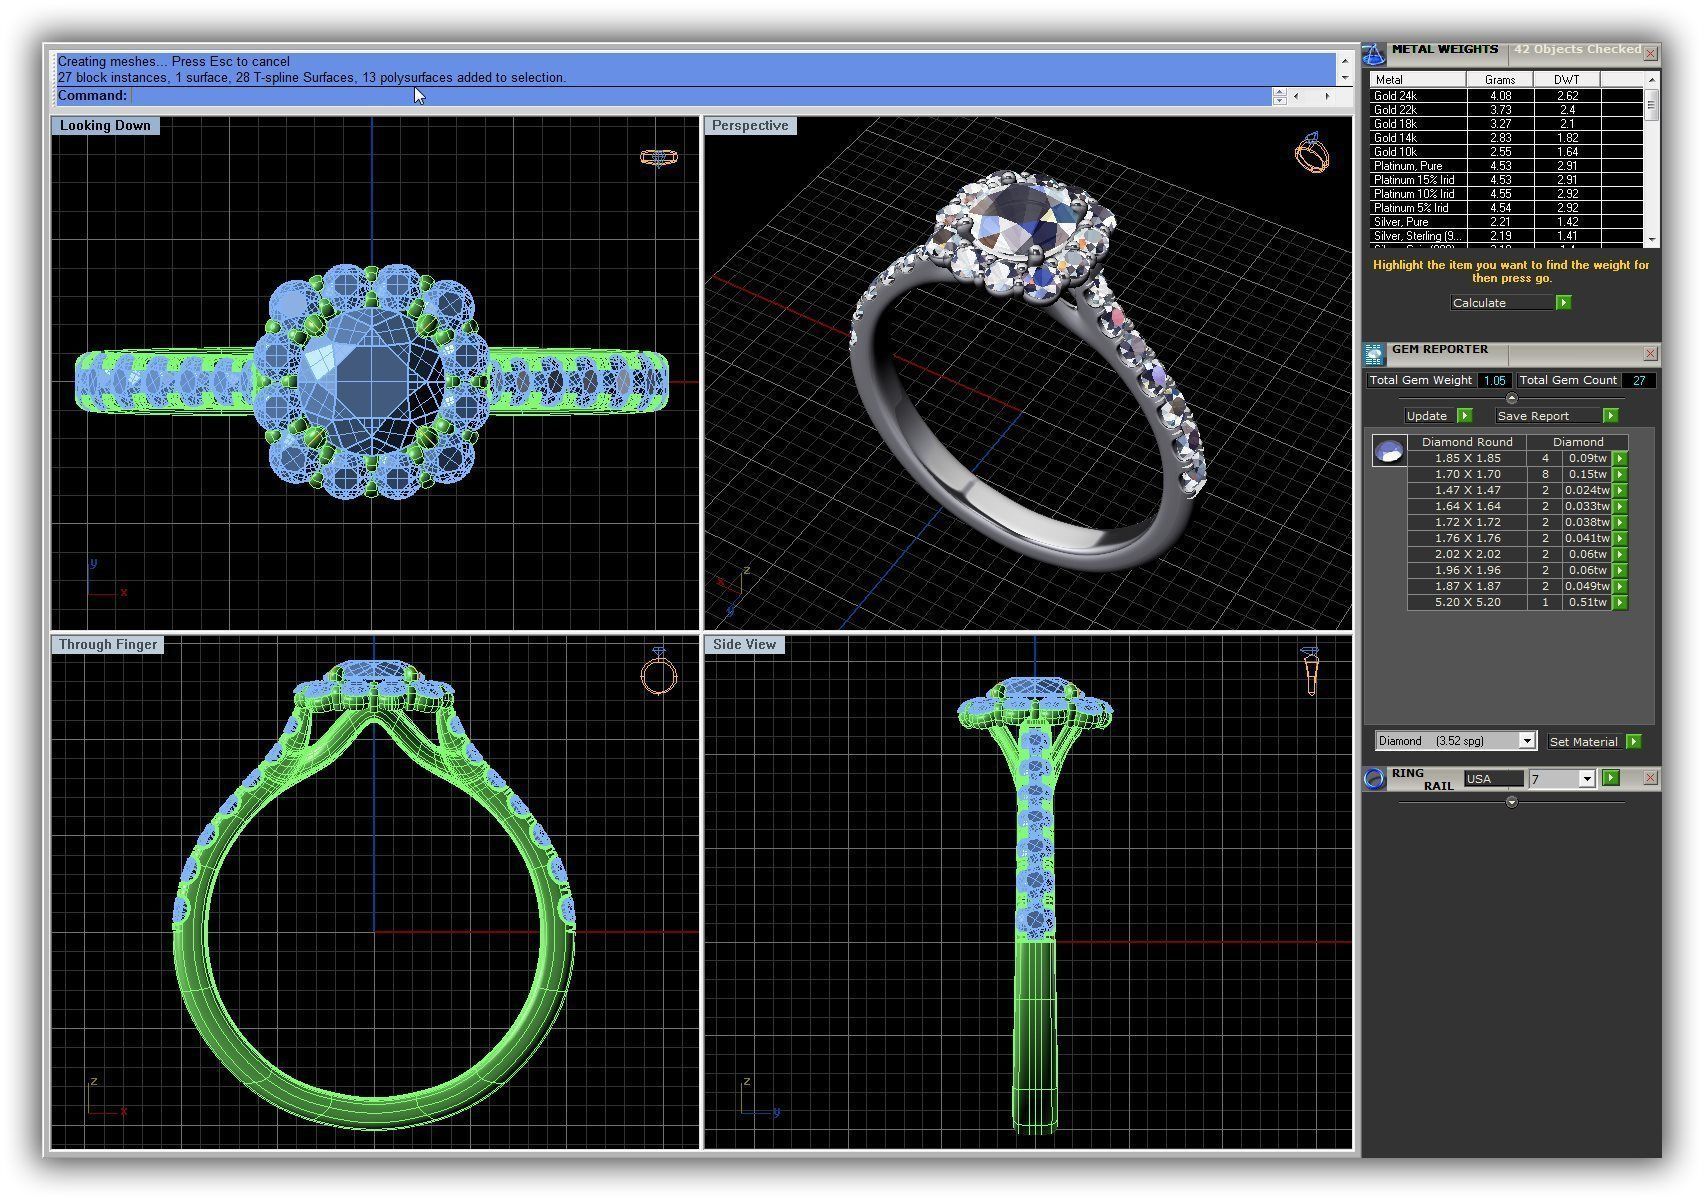This screenshot has width=1704, height=1200.
Task: Click the green arrow for the 1.76 X 1.76 row
Action: pos(1620,539)
